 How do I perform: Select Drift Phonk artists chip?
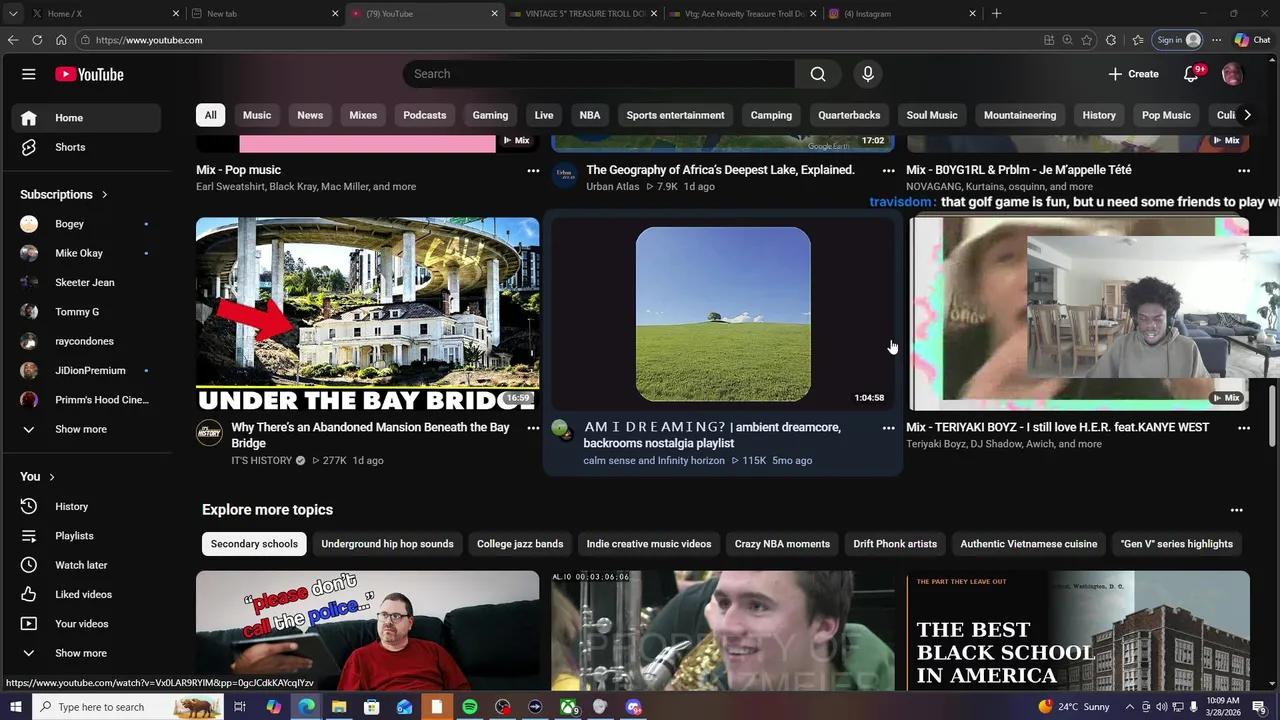895,544
